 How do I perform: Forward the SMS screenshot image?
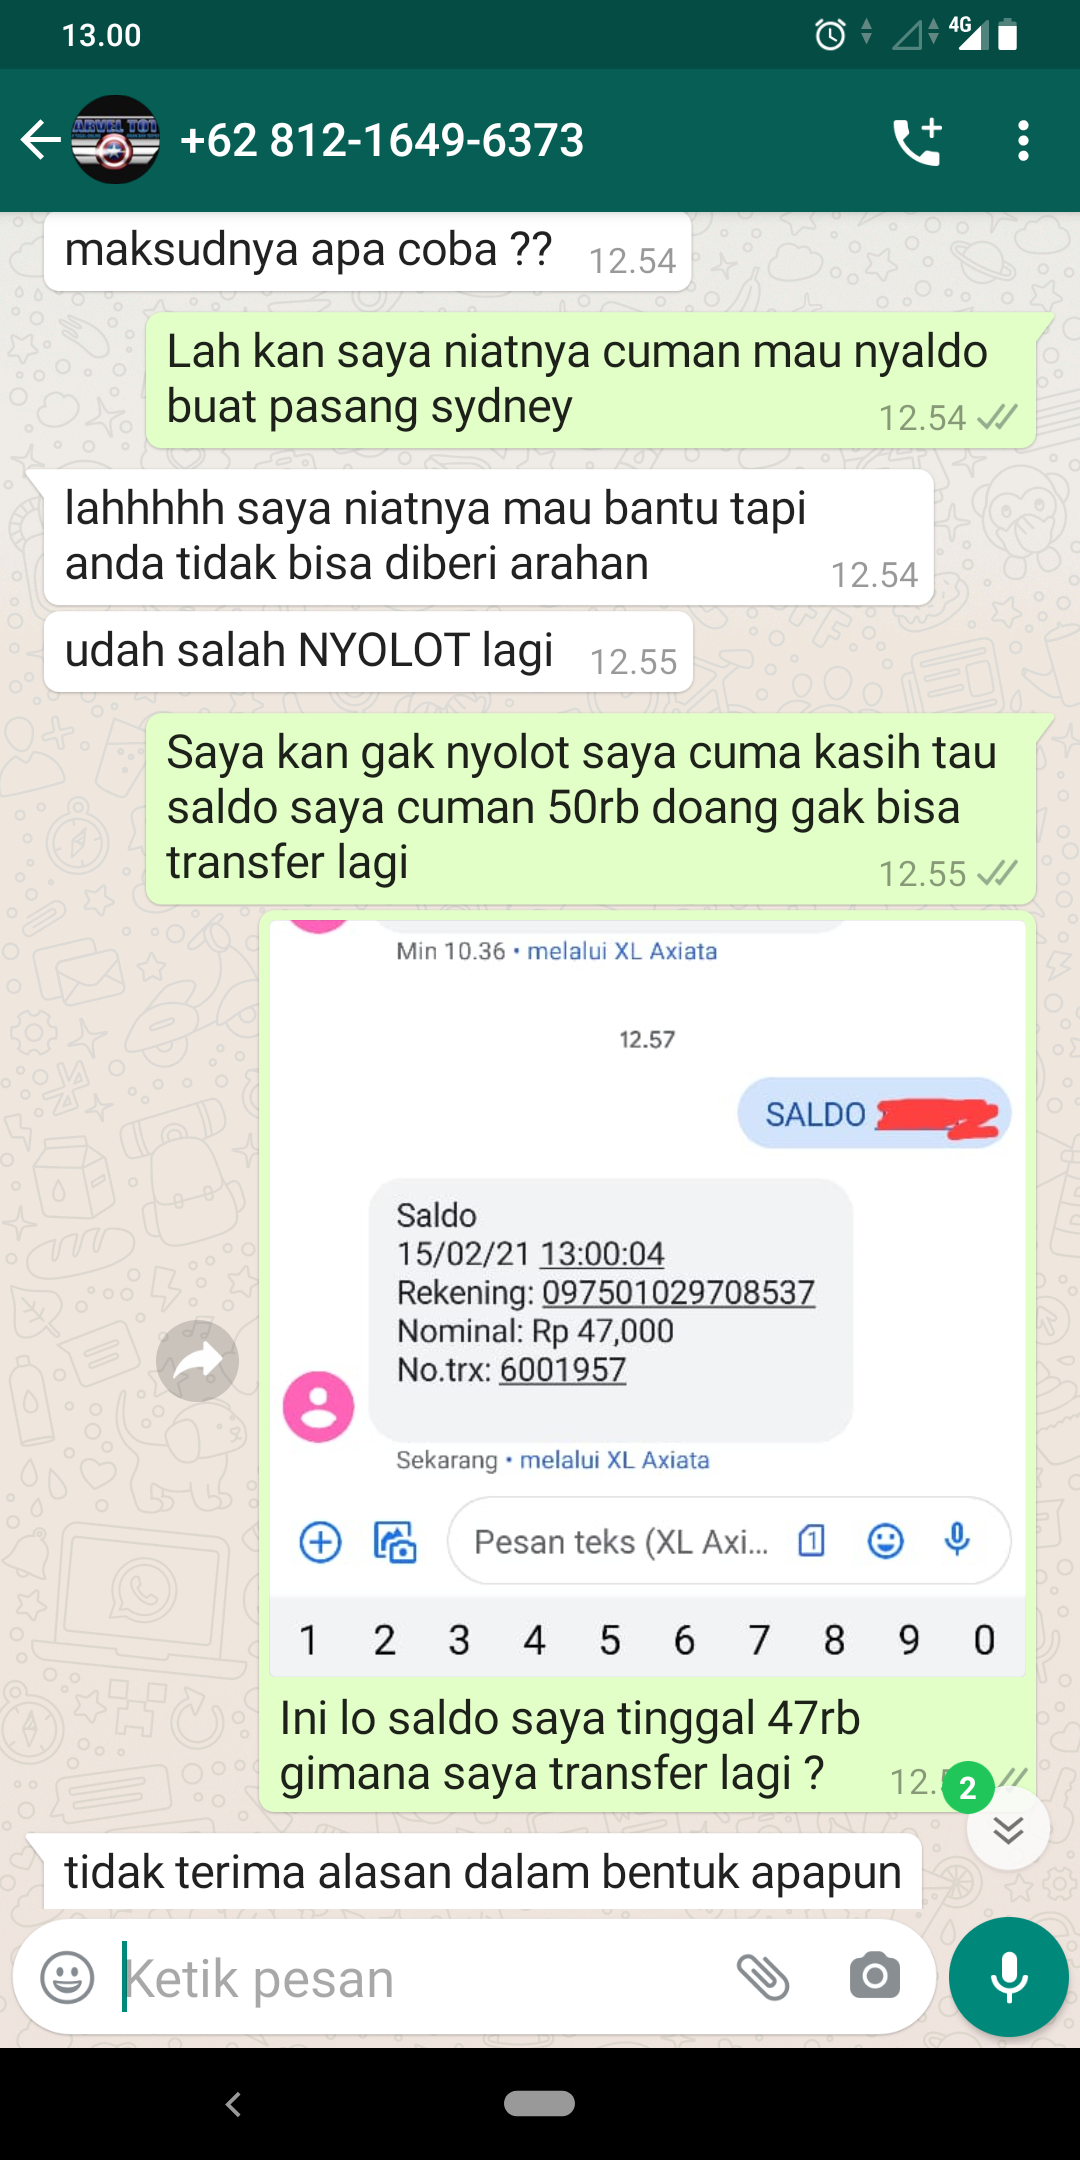pos(198,1361)
